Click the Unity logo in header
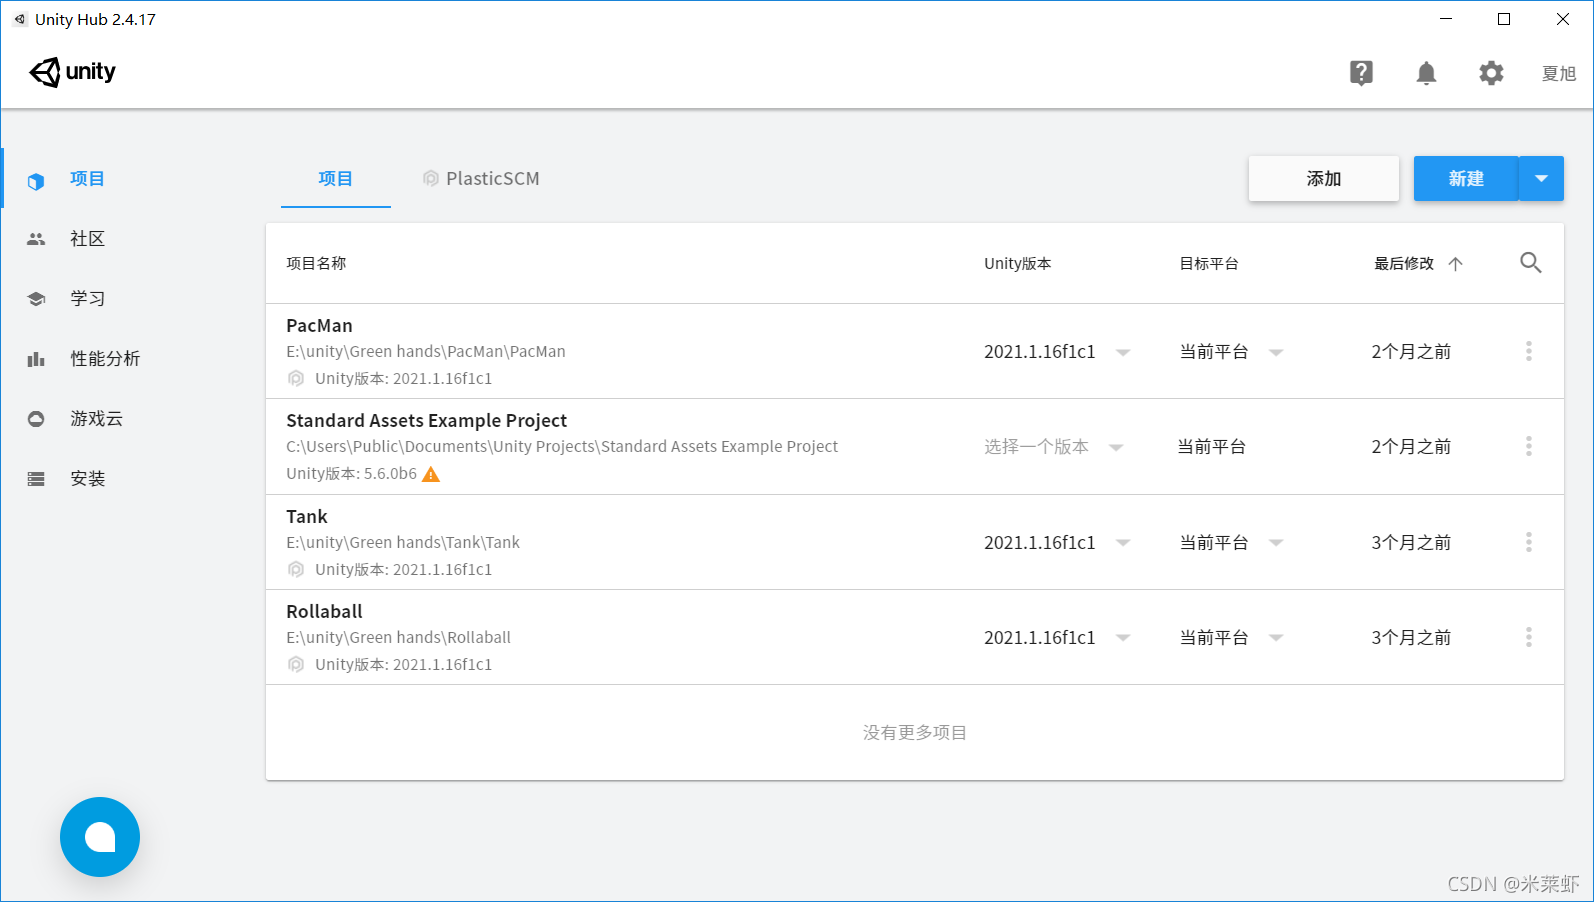The image size is (1594, 902). tap(72, 72)
